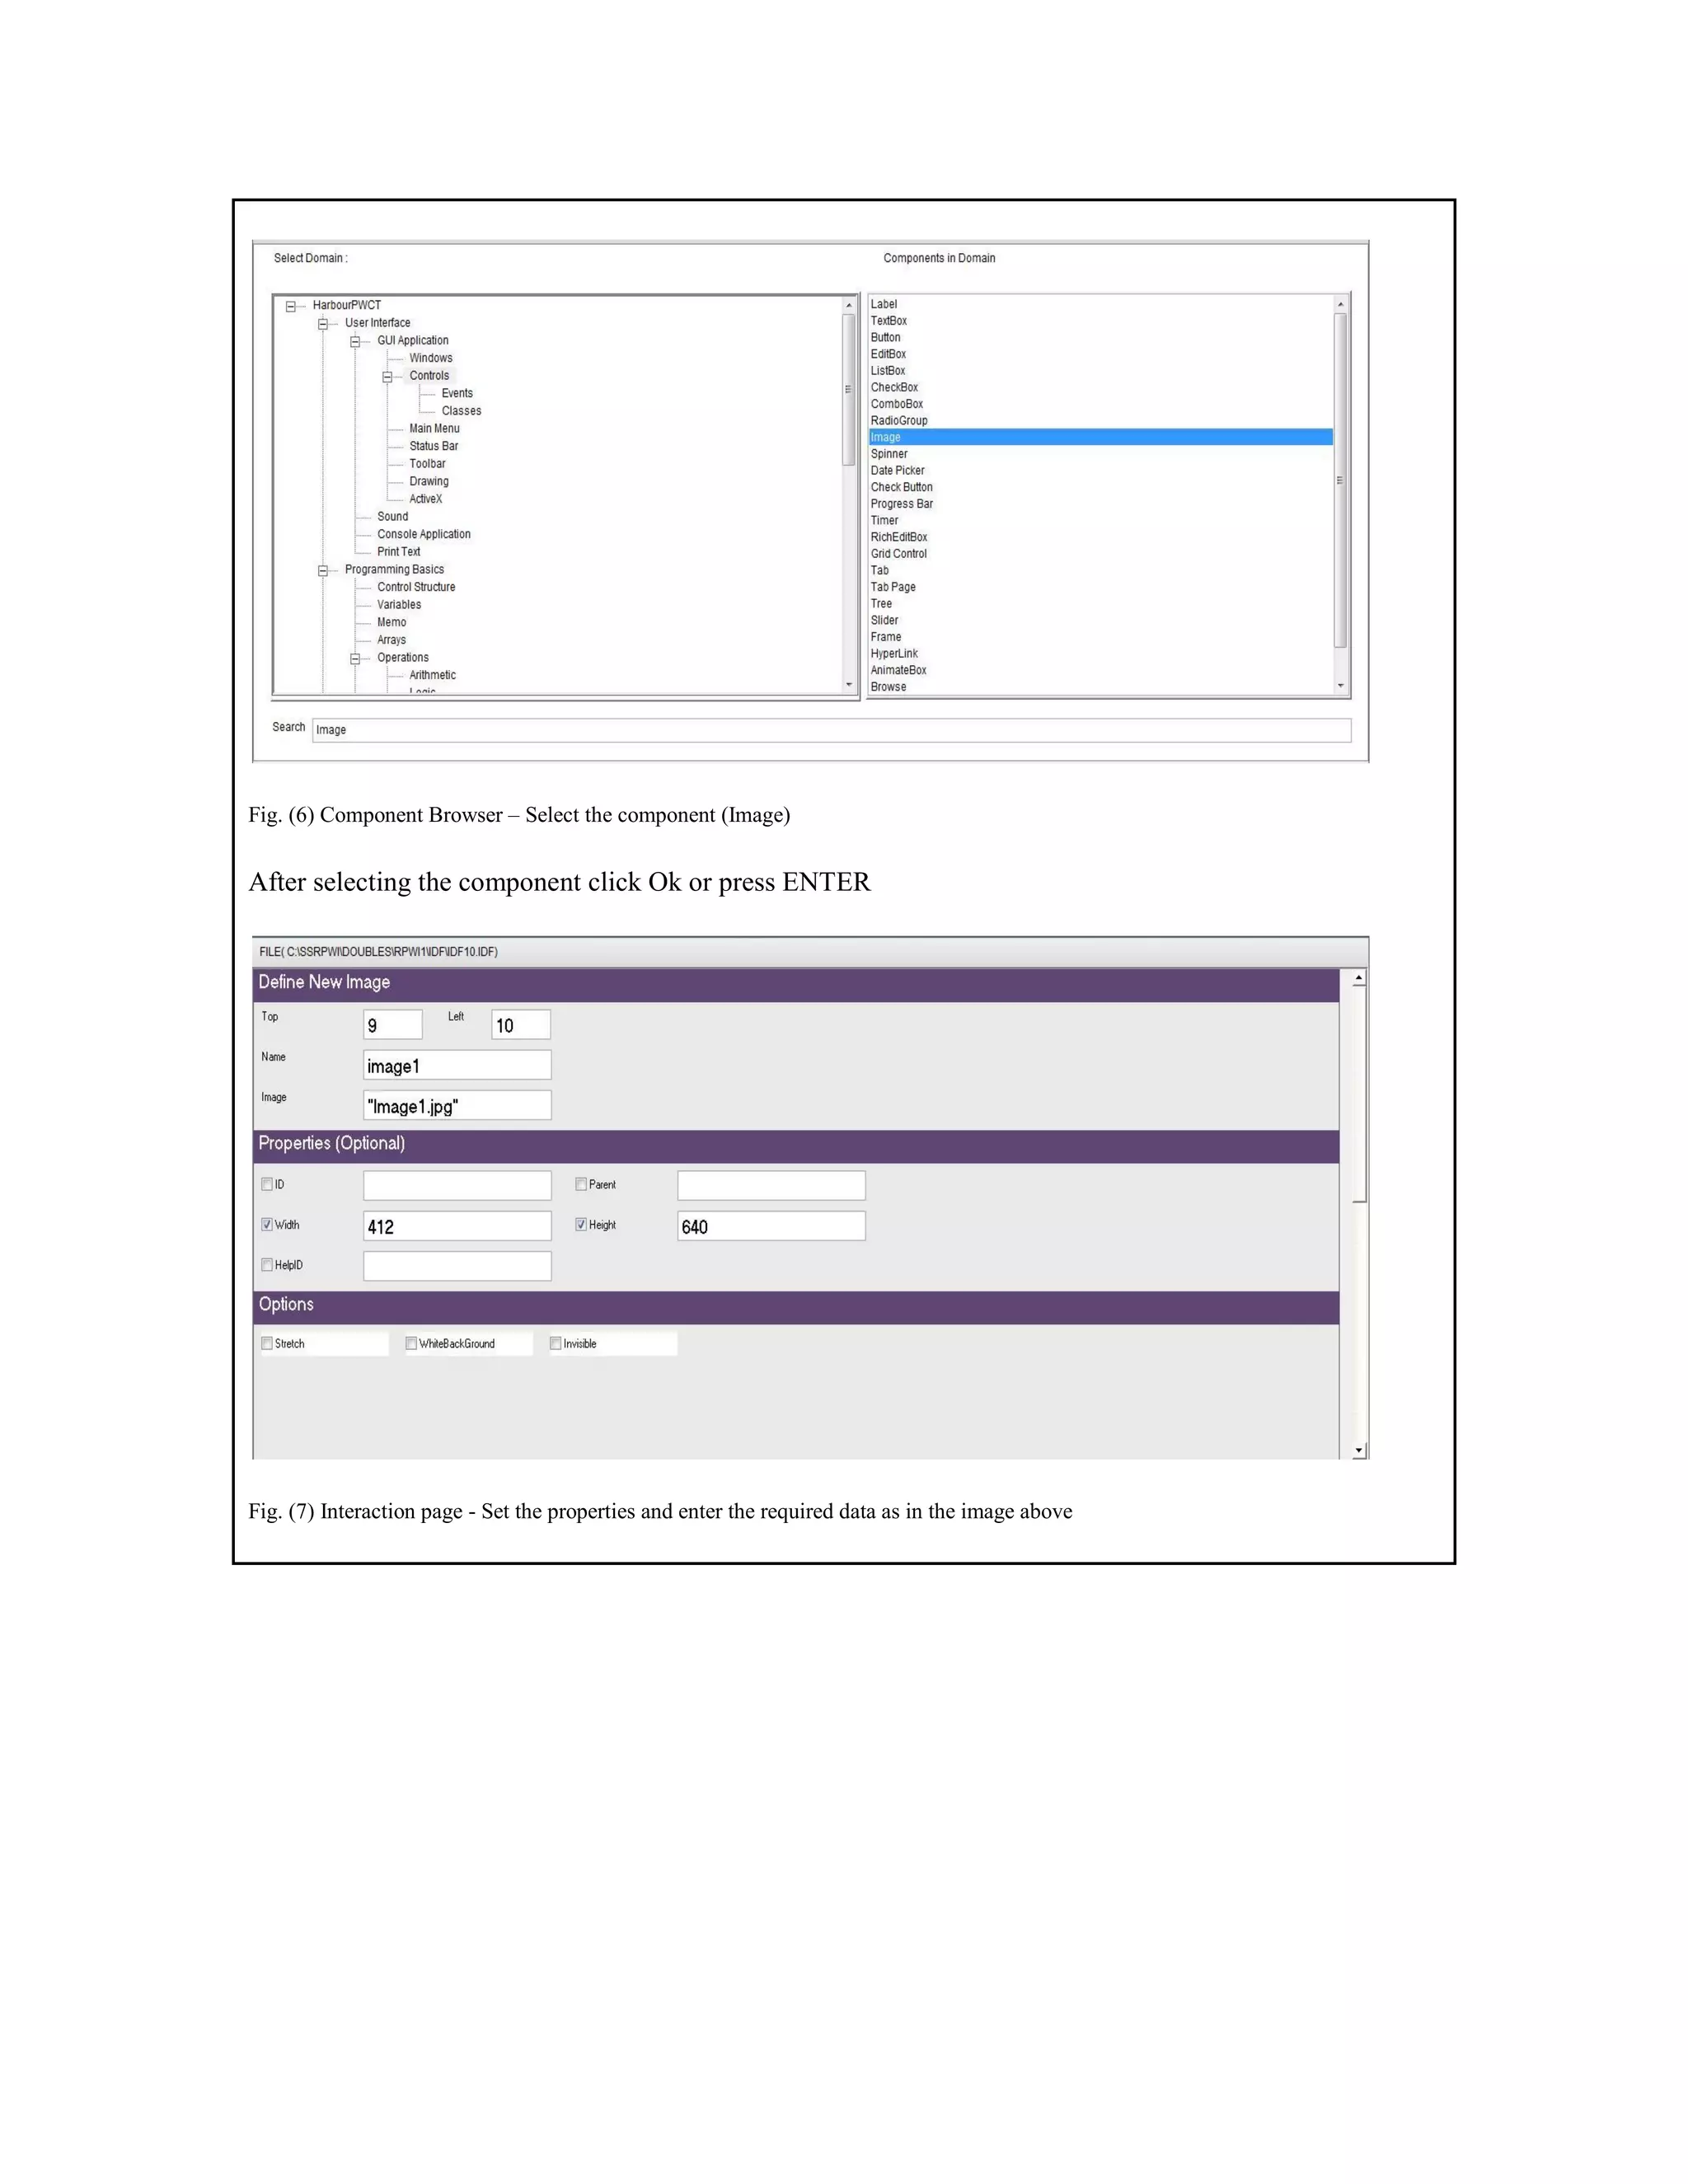
Task: Click interaction page scroll-down arrow
Action: pos(1359,1450)
